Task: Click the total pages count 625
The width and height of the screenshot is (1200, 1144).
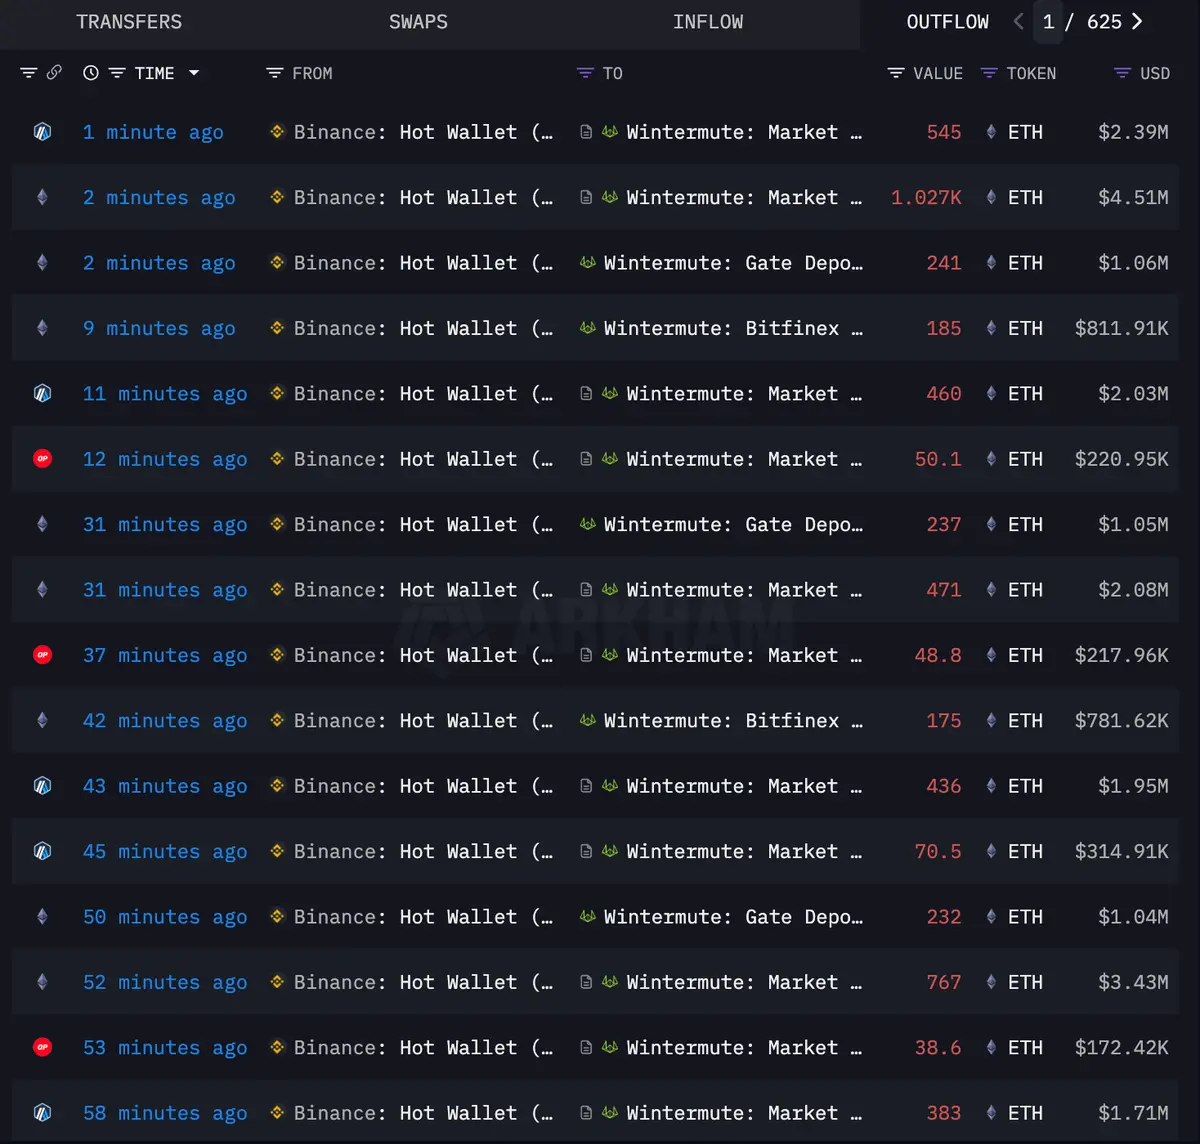Action: point(1104,22)
